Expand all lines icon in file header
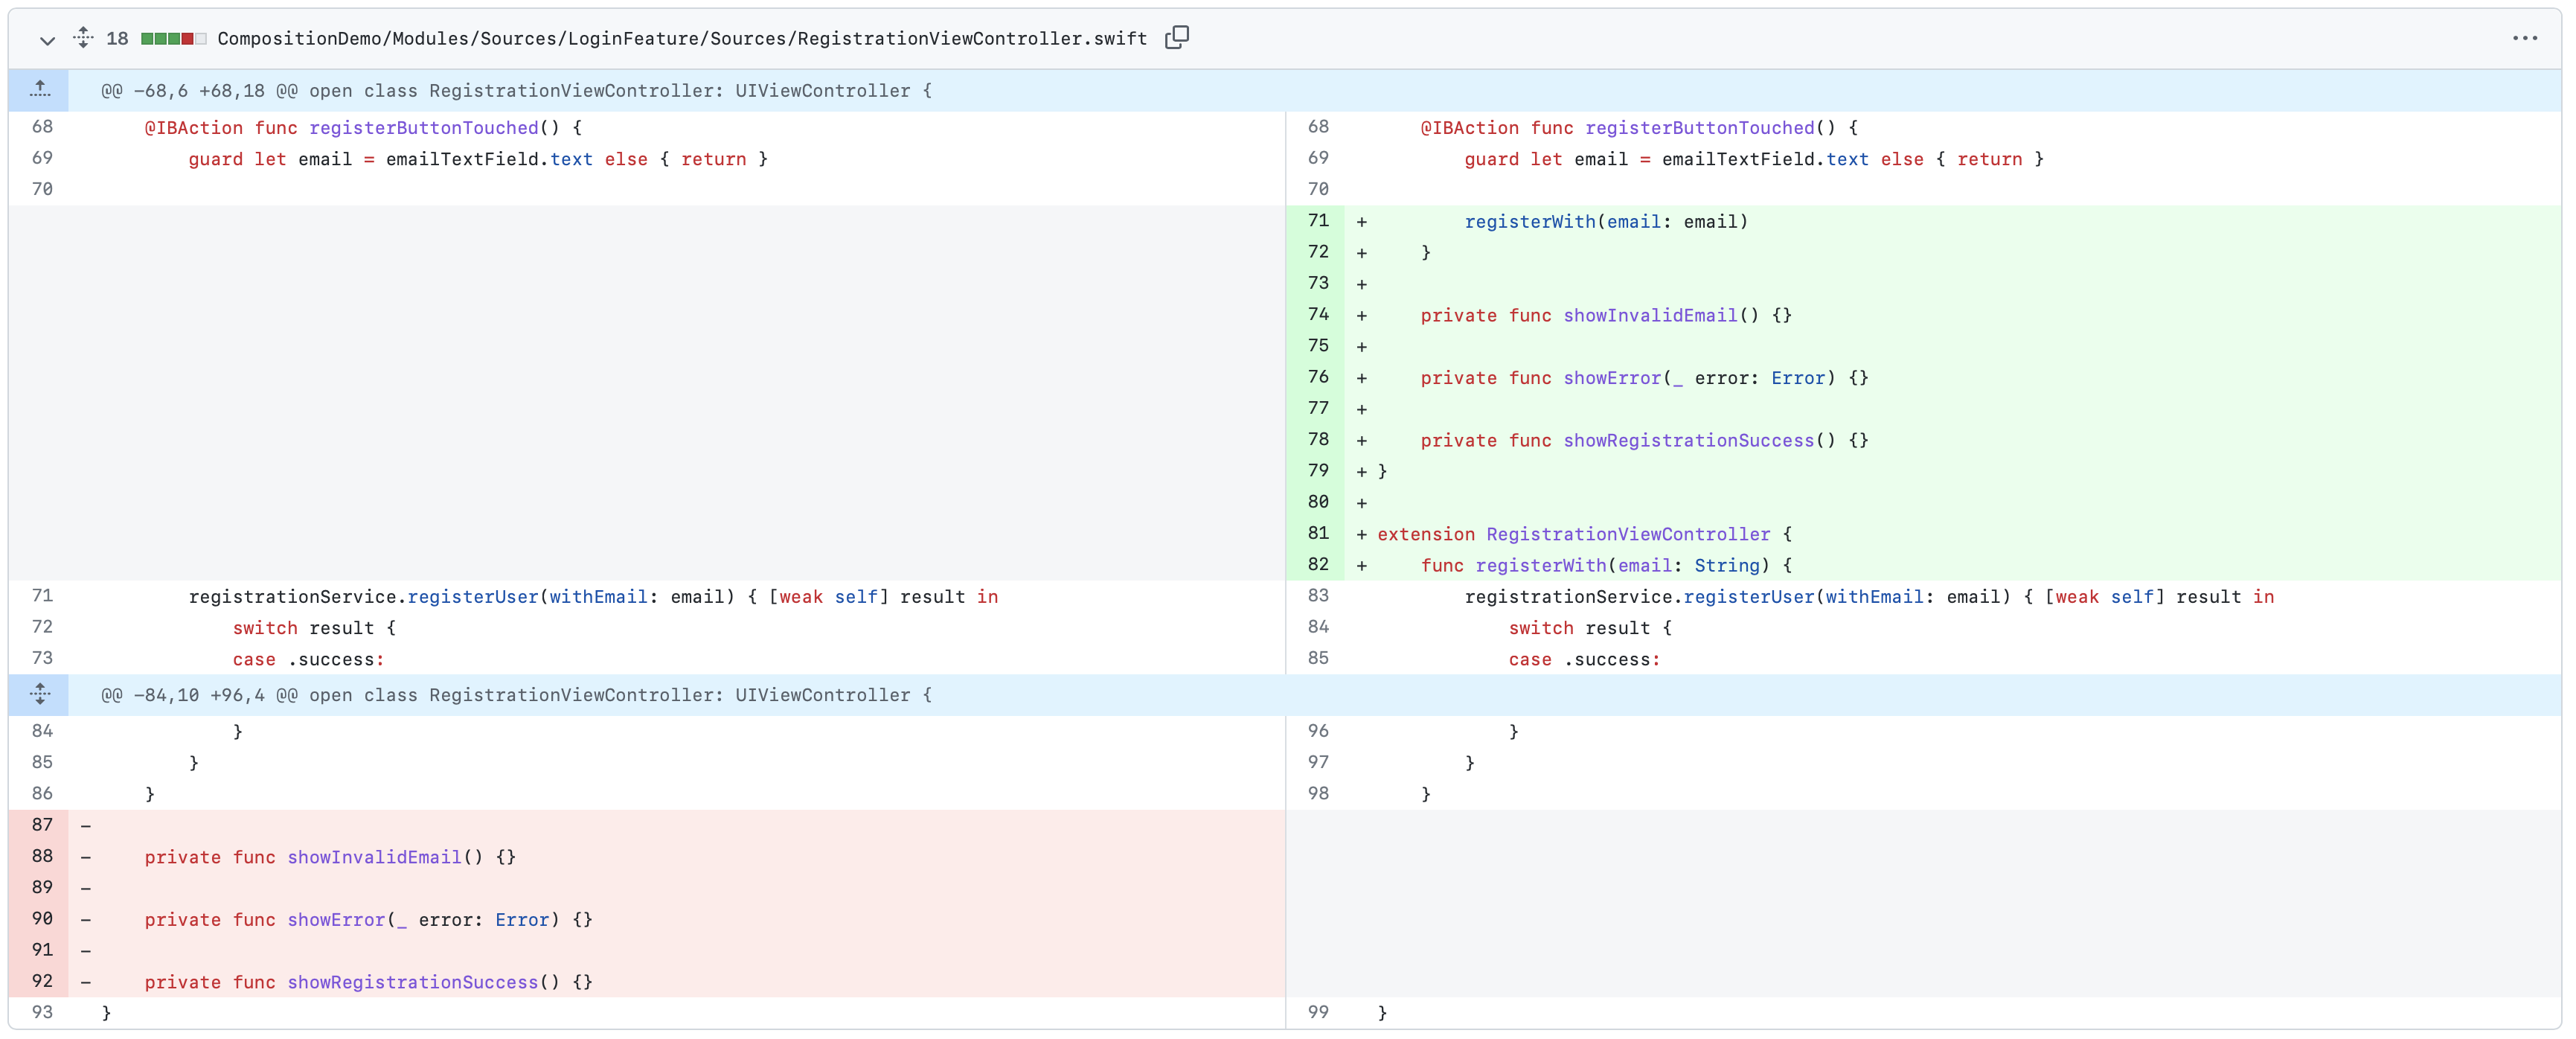The height and width of the screenshot is (1039, 2576). 83,38
